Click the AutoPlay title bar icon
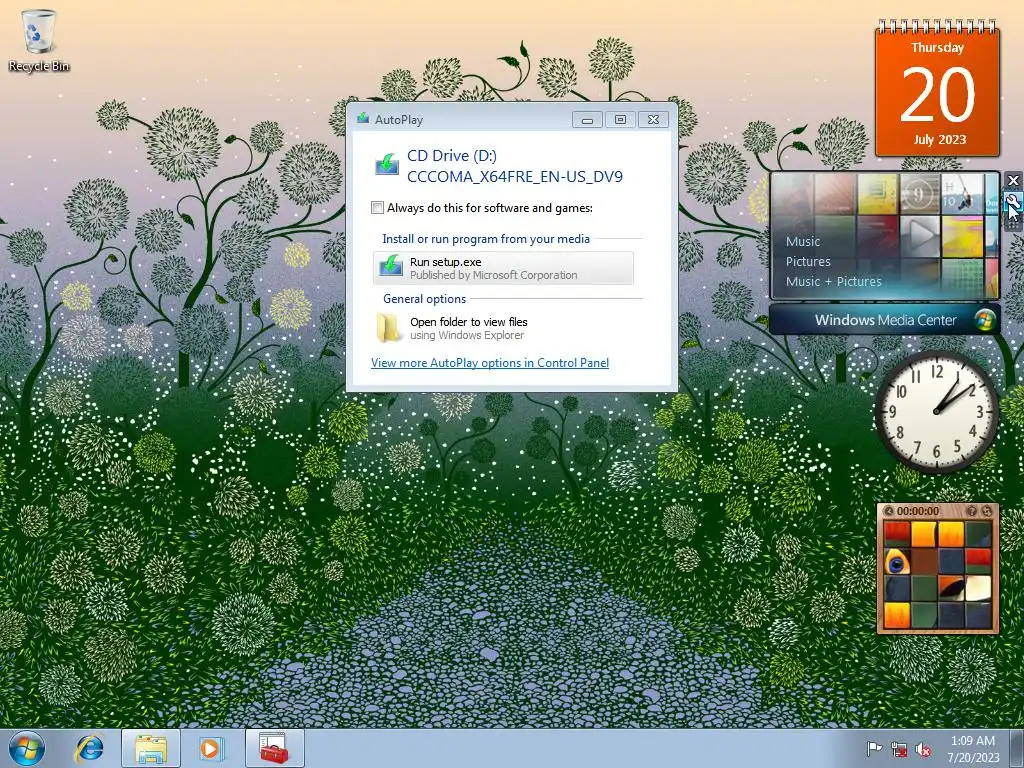Screen dimensions: 1024x768 (364, 119)
